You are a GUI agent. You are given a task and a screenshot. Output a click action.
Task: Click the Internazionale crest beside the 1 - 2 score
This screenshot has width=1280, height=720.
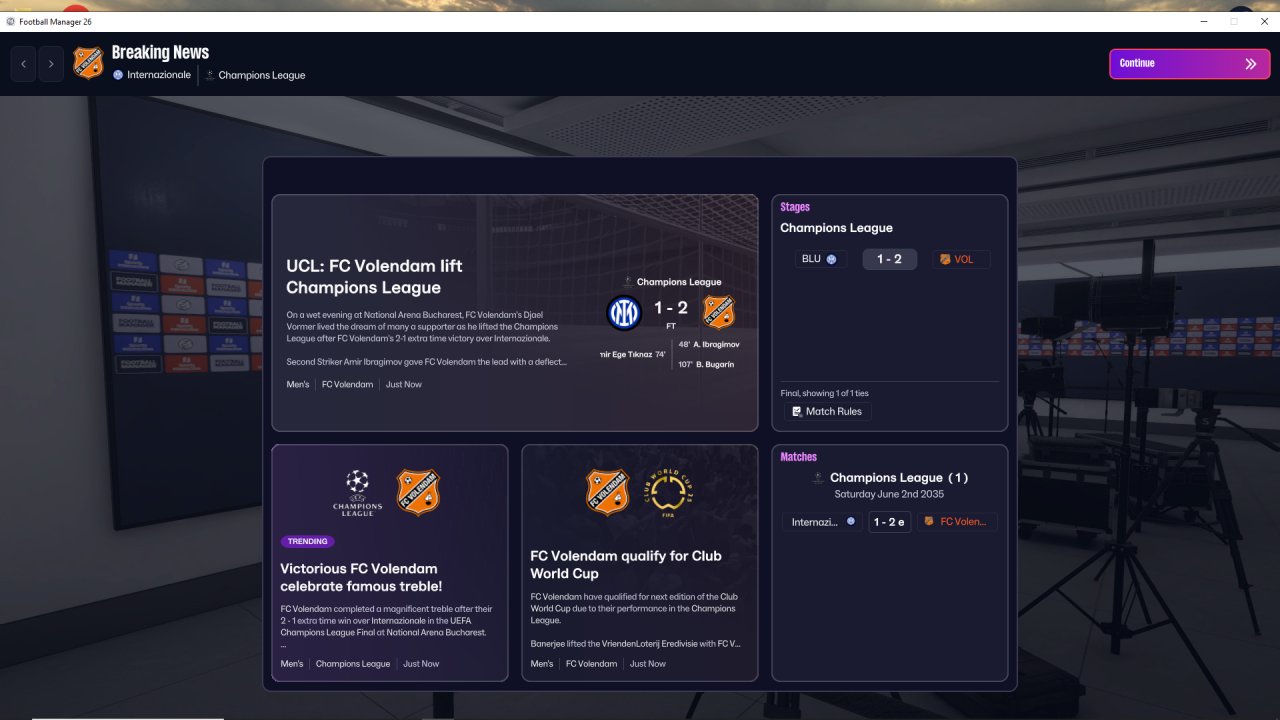pos(624,313)
